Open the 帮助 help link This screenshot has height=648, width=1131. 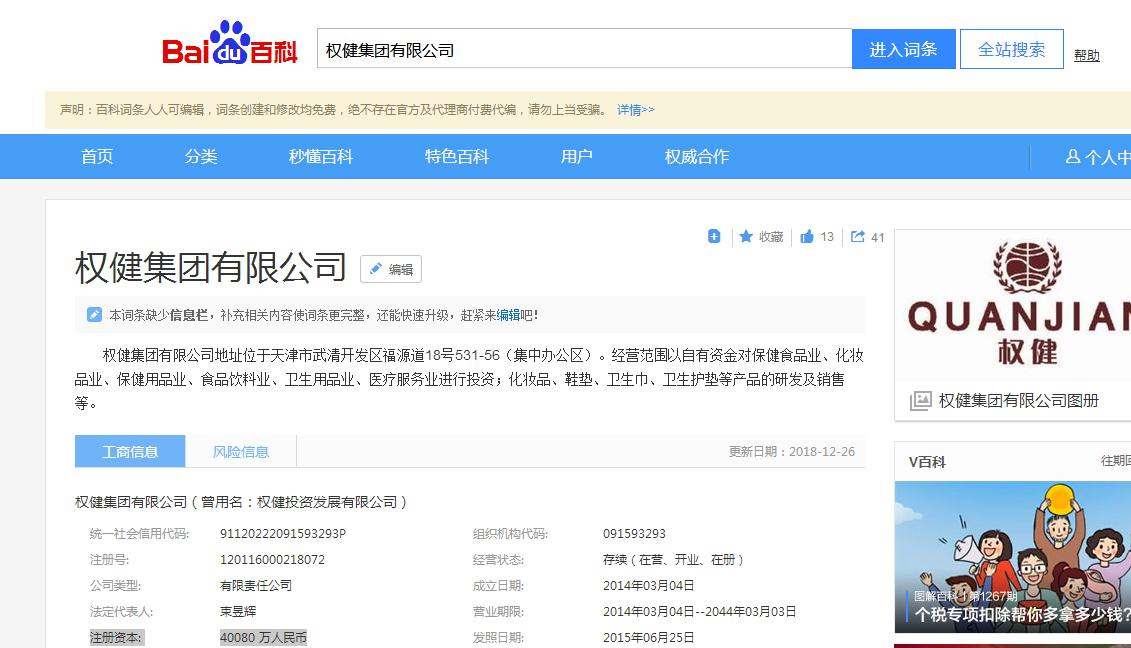coord(1086,56)
